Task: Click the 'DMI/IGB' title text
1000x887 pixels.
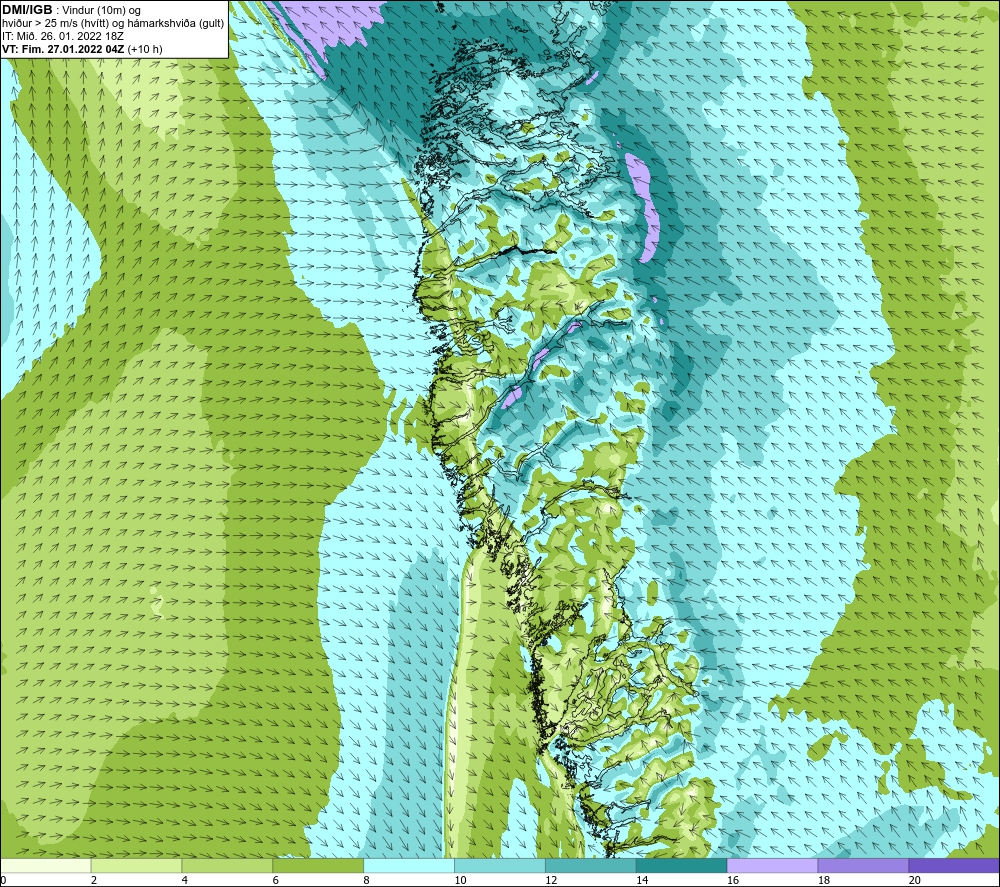Action: pos(27,10)
